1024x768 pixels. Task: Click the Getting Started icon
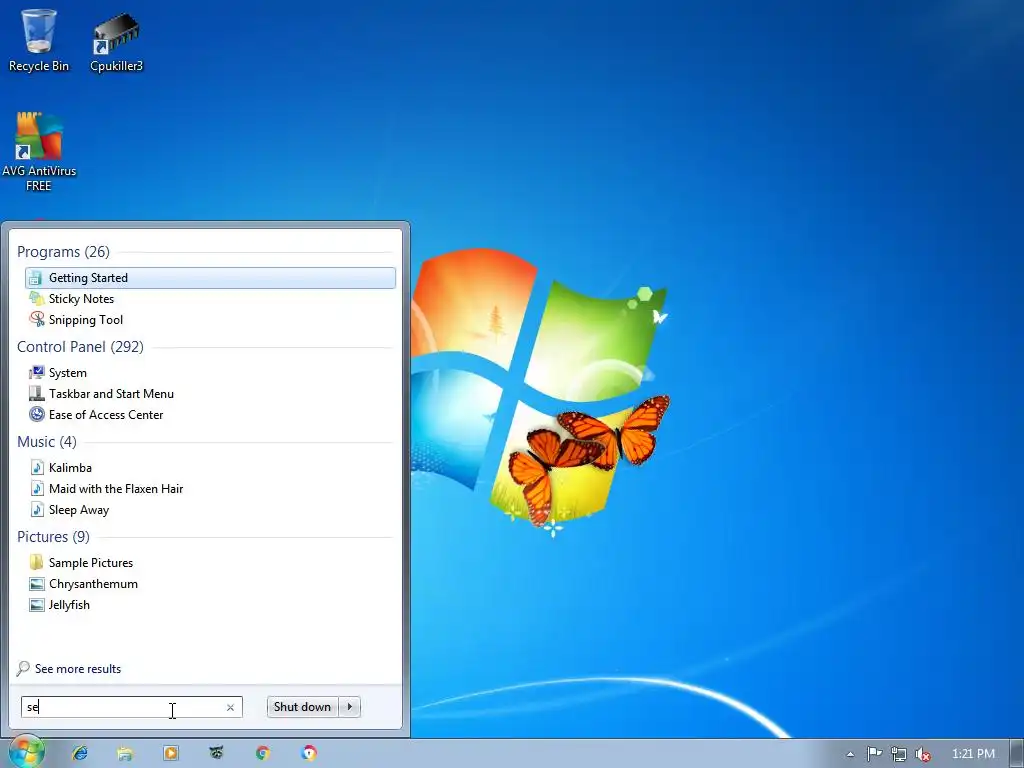tap(37, 278)
